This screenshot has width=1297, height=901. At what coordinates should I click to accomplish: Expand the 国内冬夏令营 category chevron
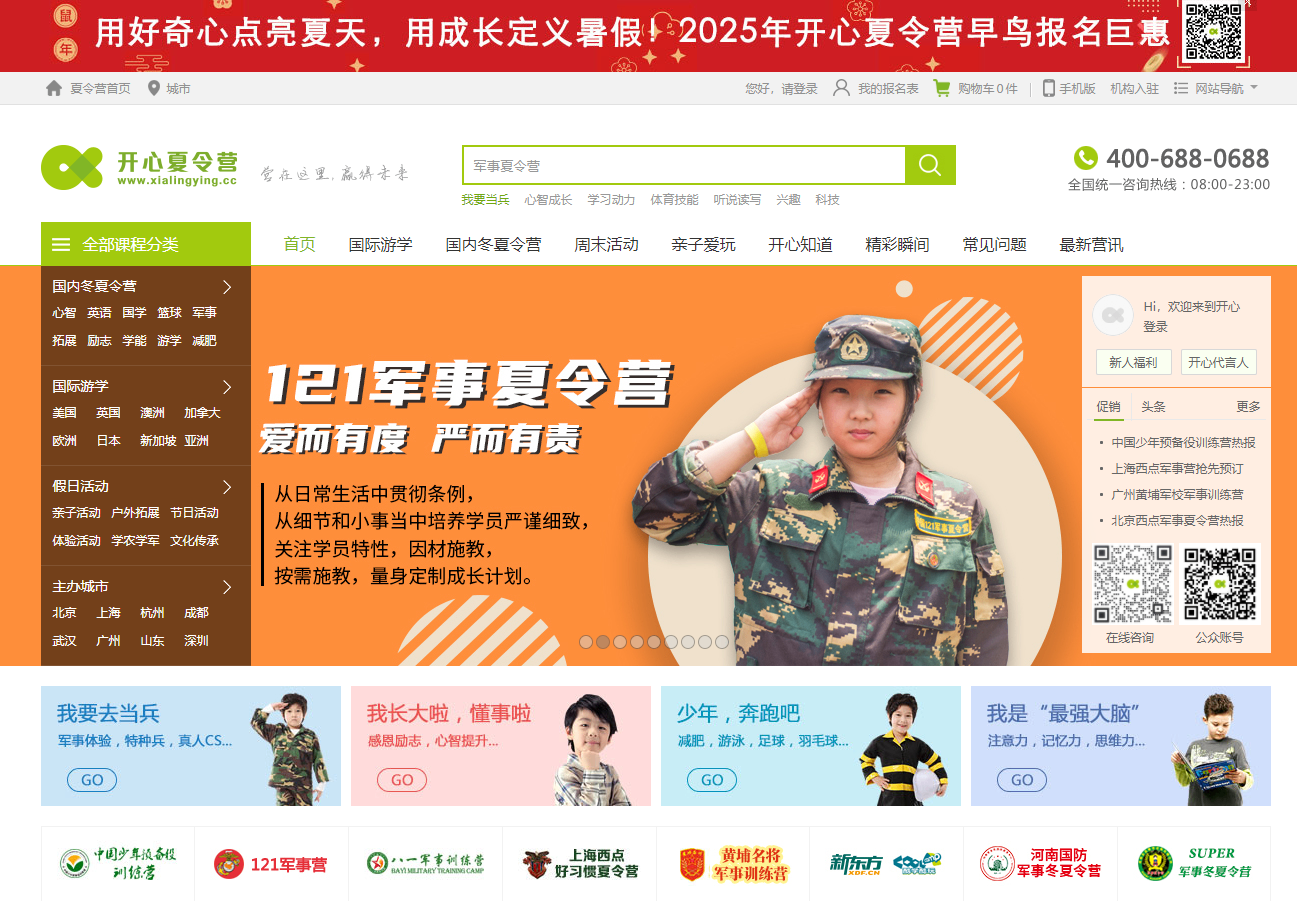point(227,287)
